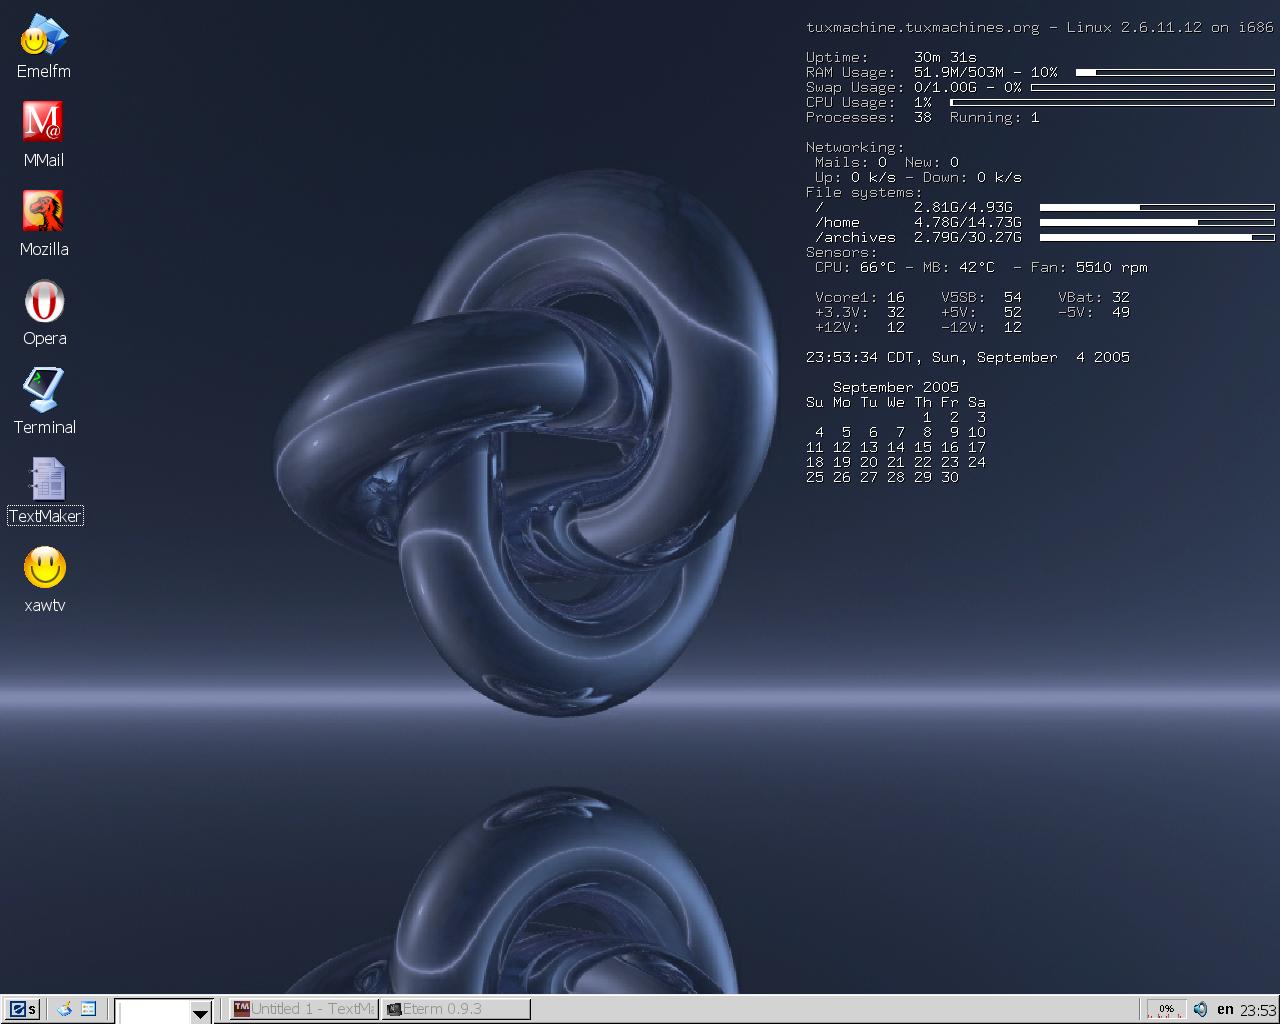1280x1024 pixels.
Task: Click the 'en' keyboard layout indicator to switch
Action: 1224,1009
